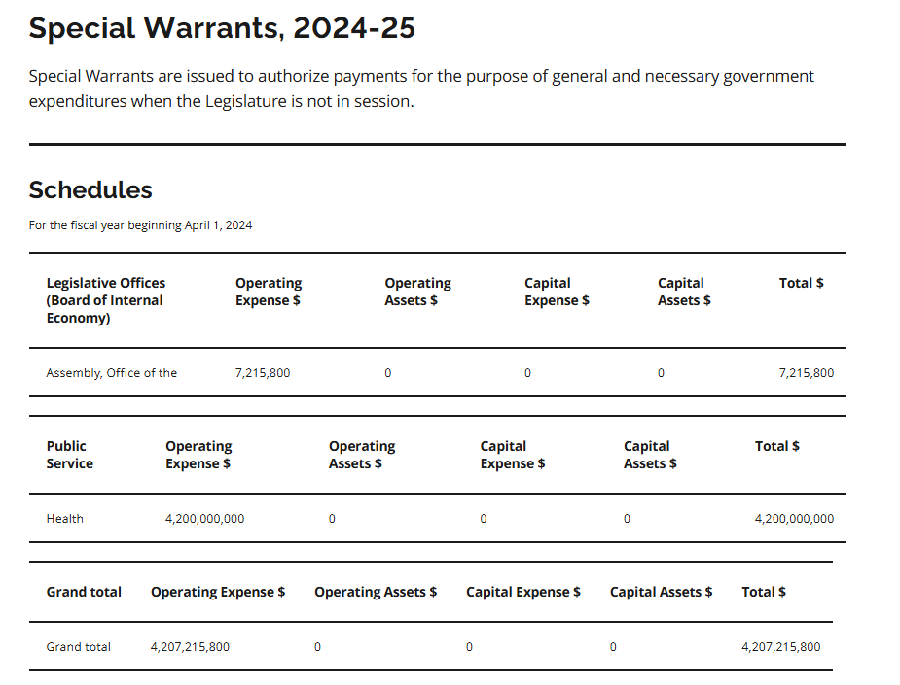The width and height of the screenshot is (900, 685).
Task: Click "Assembly, Office of the" row label
Action: (x=111, y=373)
